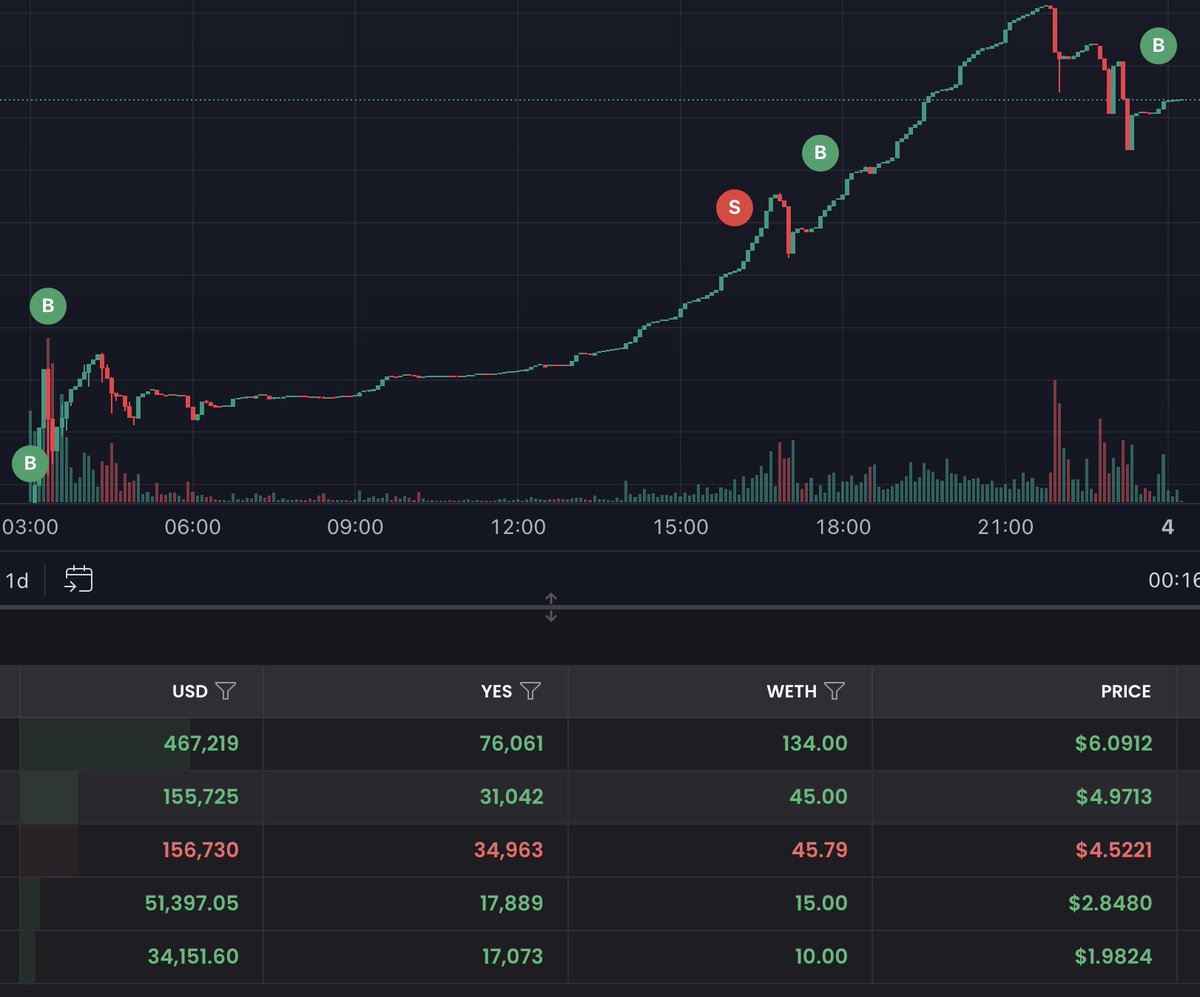Click the B buy marker at top right
The width and height of the screenshot is (1200, 997).
pyautogui.click(x=1159, y=45)
